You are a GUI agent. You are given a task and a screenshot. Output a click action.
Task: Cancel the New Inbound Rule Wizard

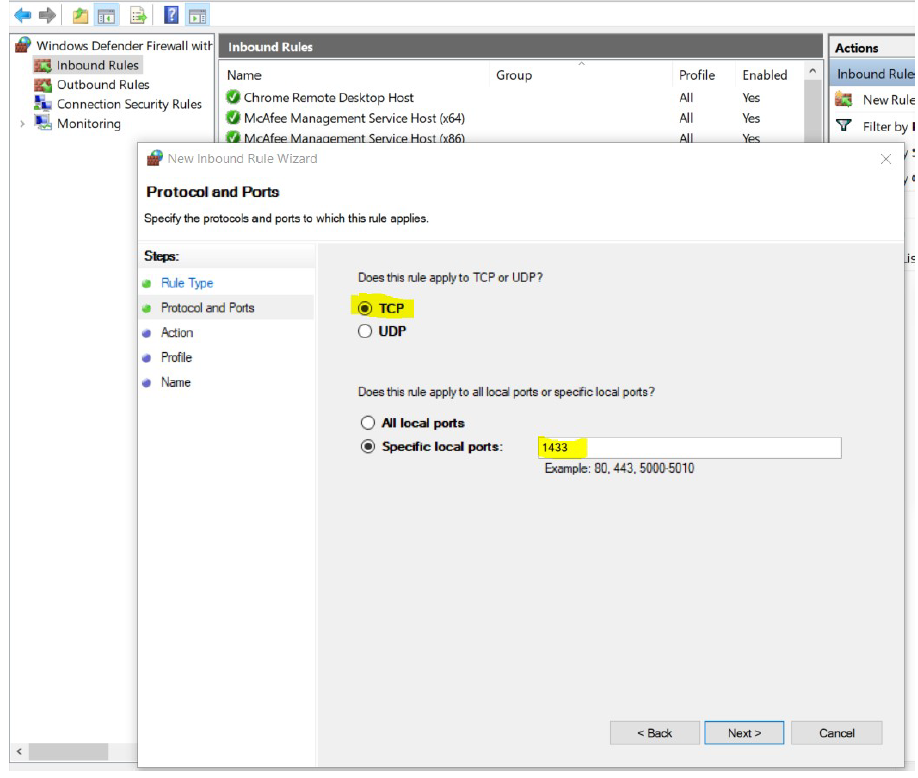[x=837, y=733]
